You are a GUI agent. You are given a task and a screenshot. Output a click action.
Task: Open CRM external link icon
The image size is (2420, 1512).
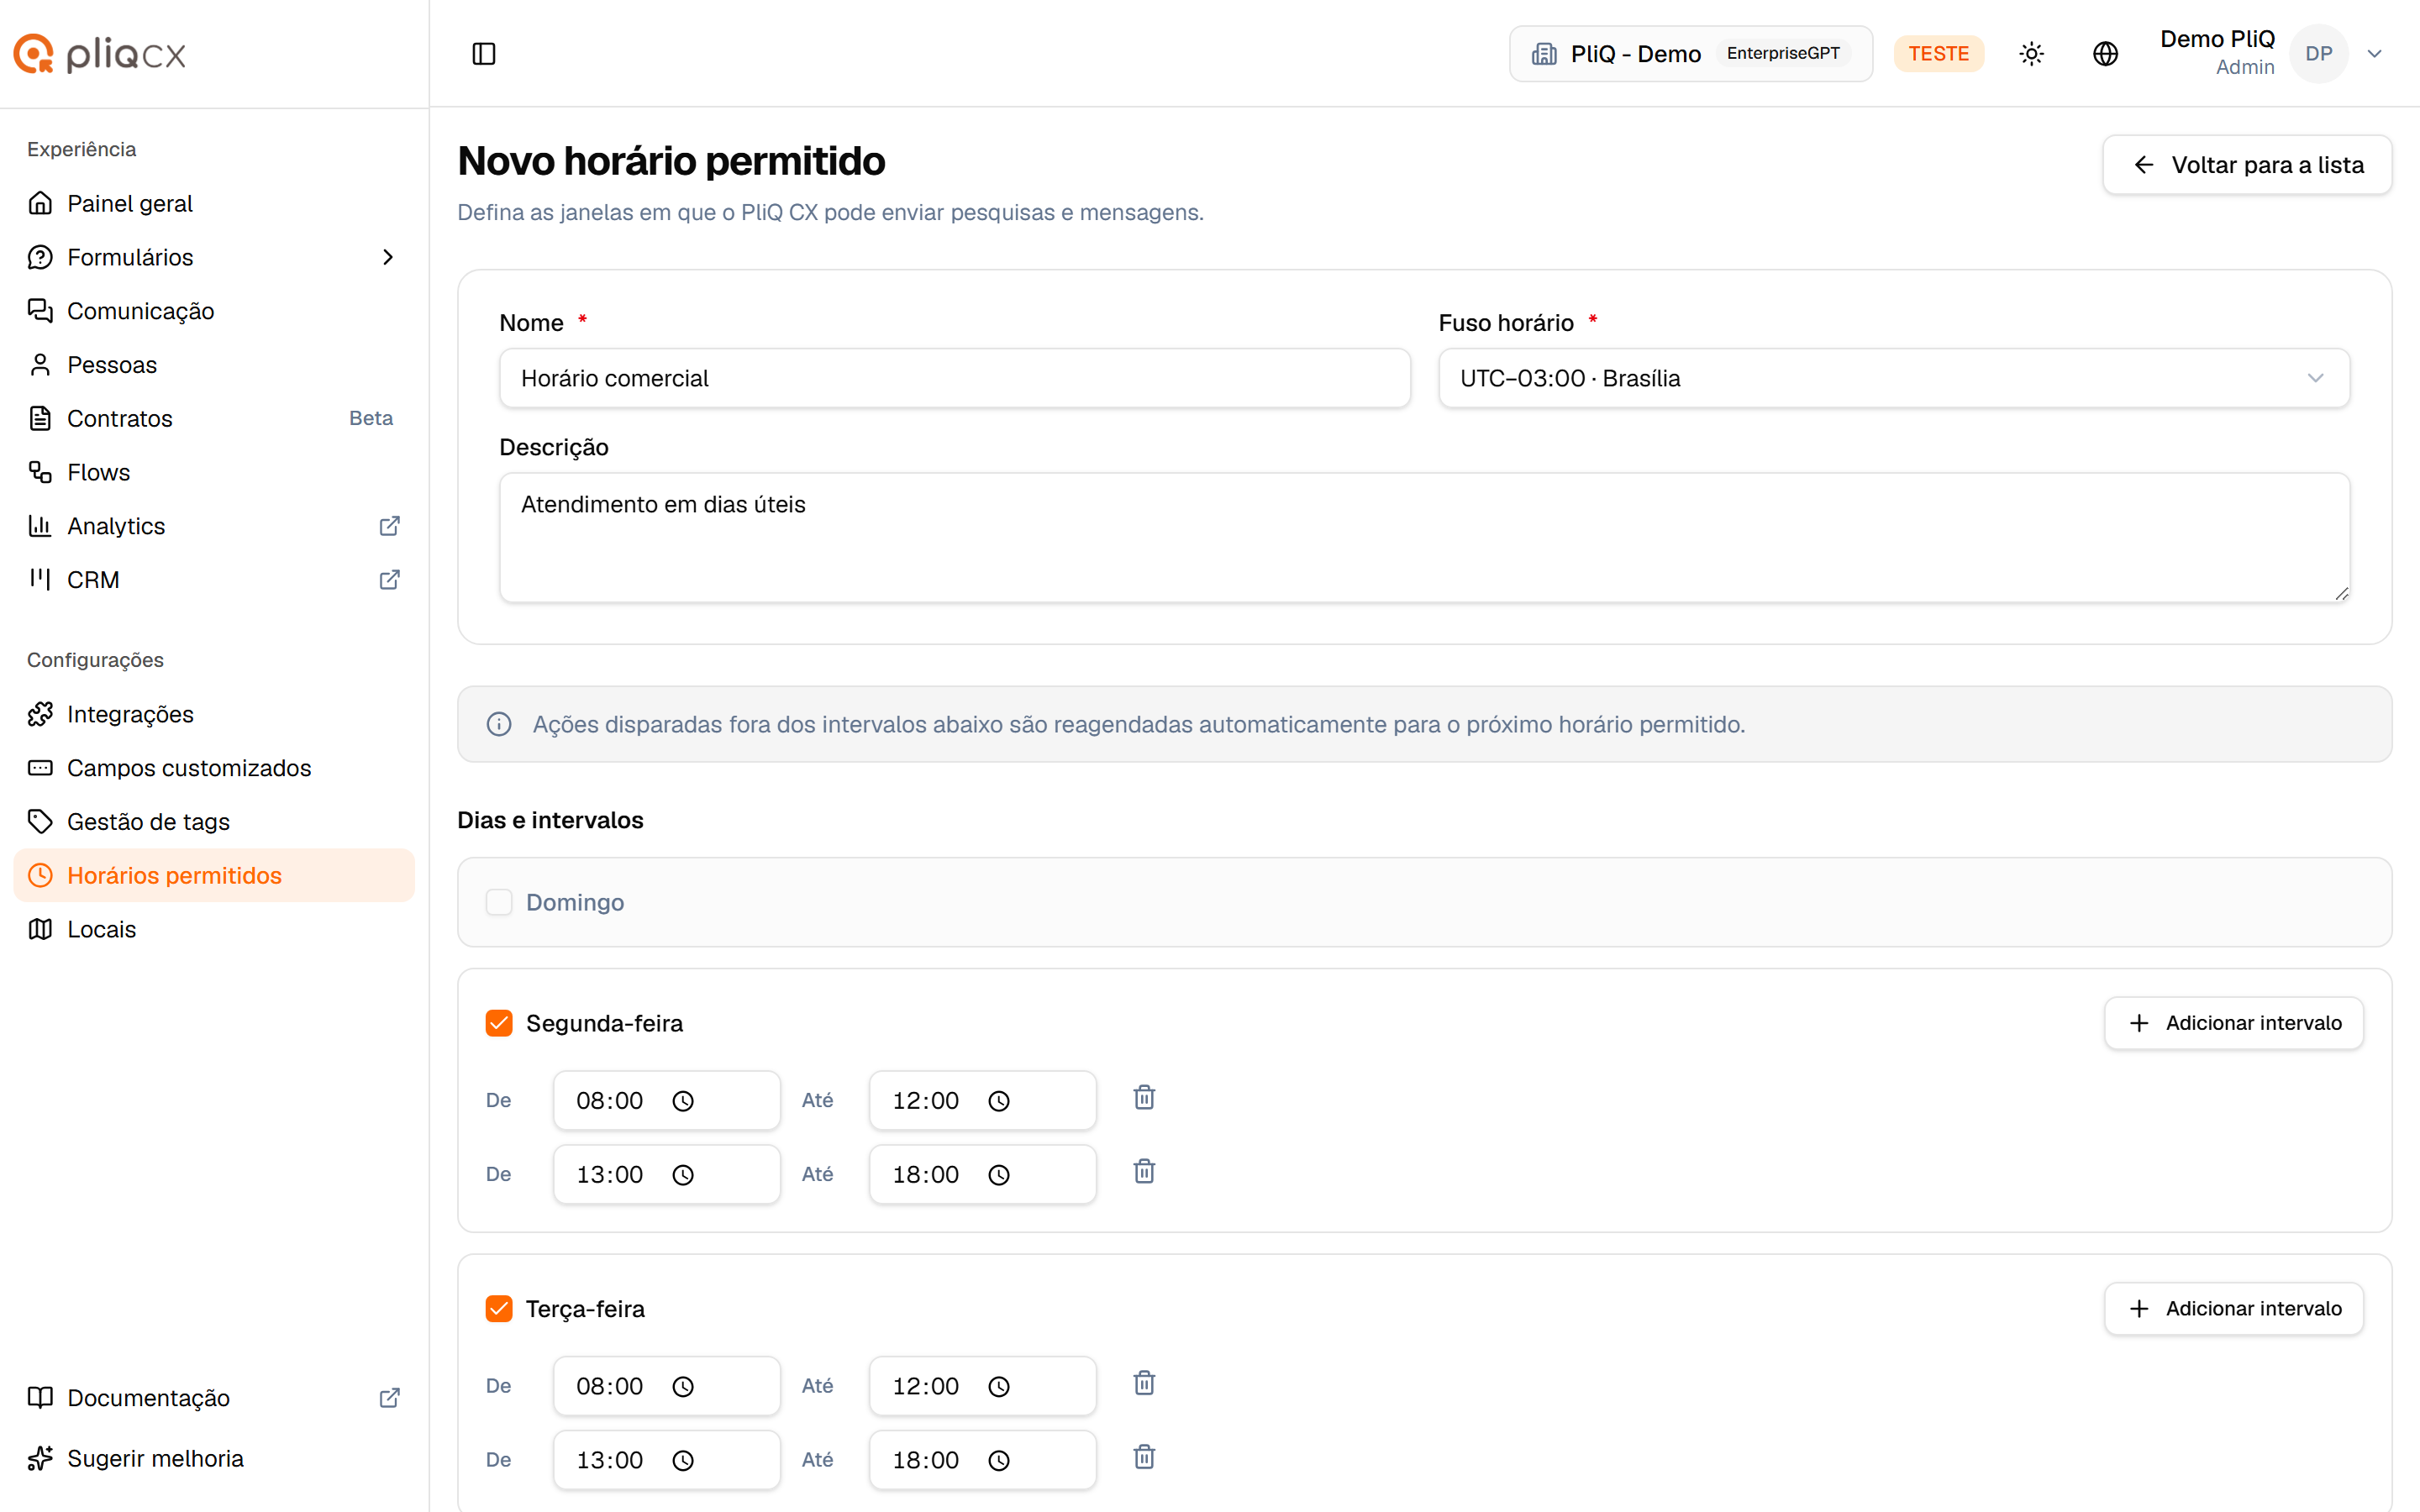(390, 580)
